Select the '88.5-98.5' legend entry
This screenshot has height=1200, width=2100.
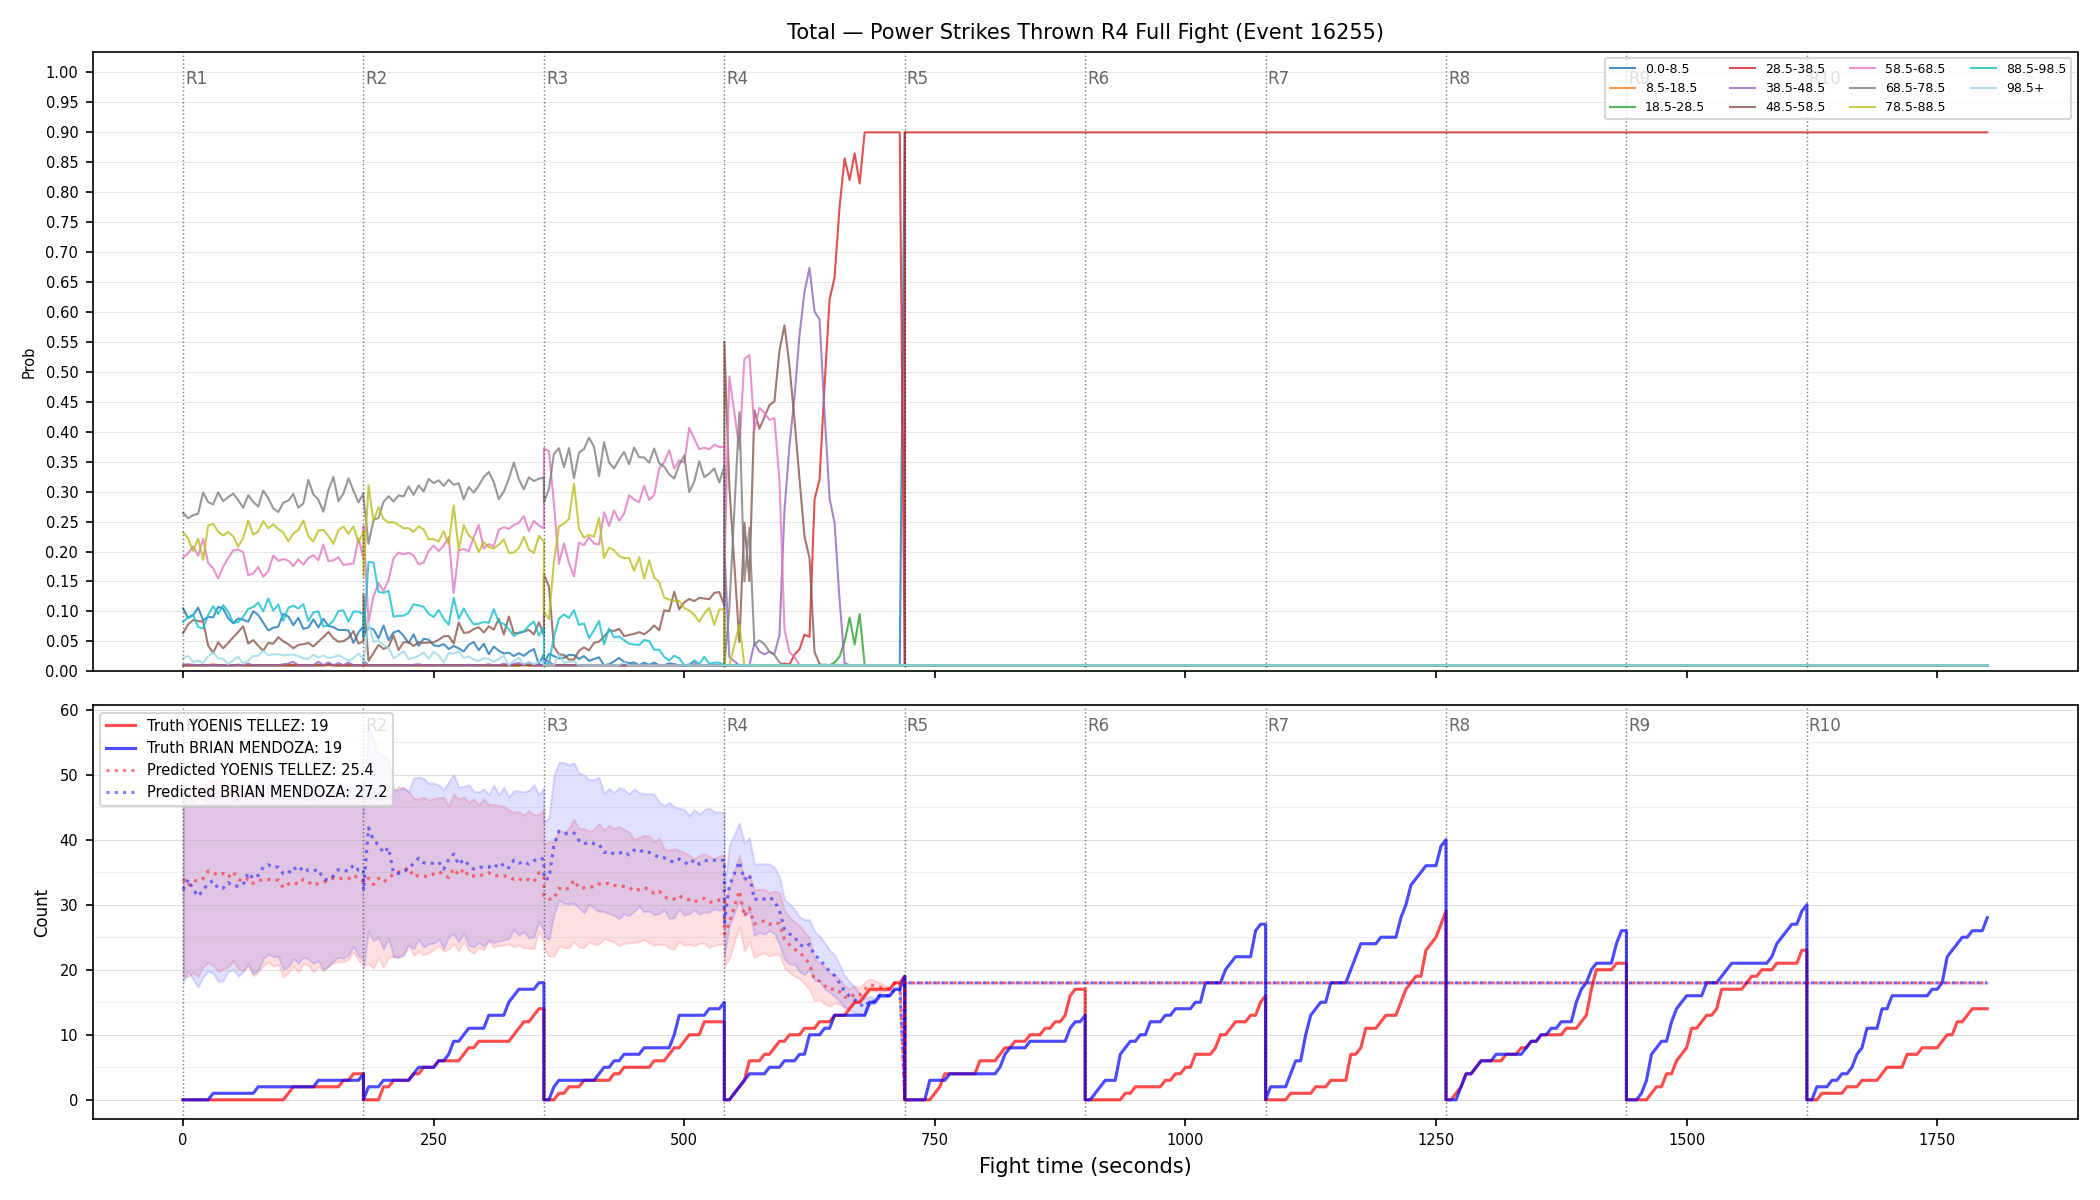(2018, 69)
